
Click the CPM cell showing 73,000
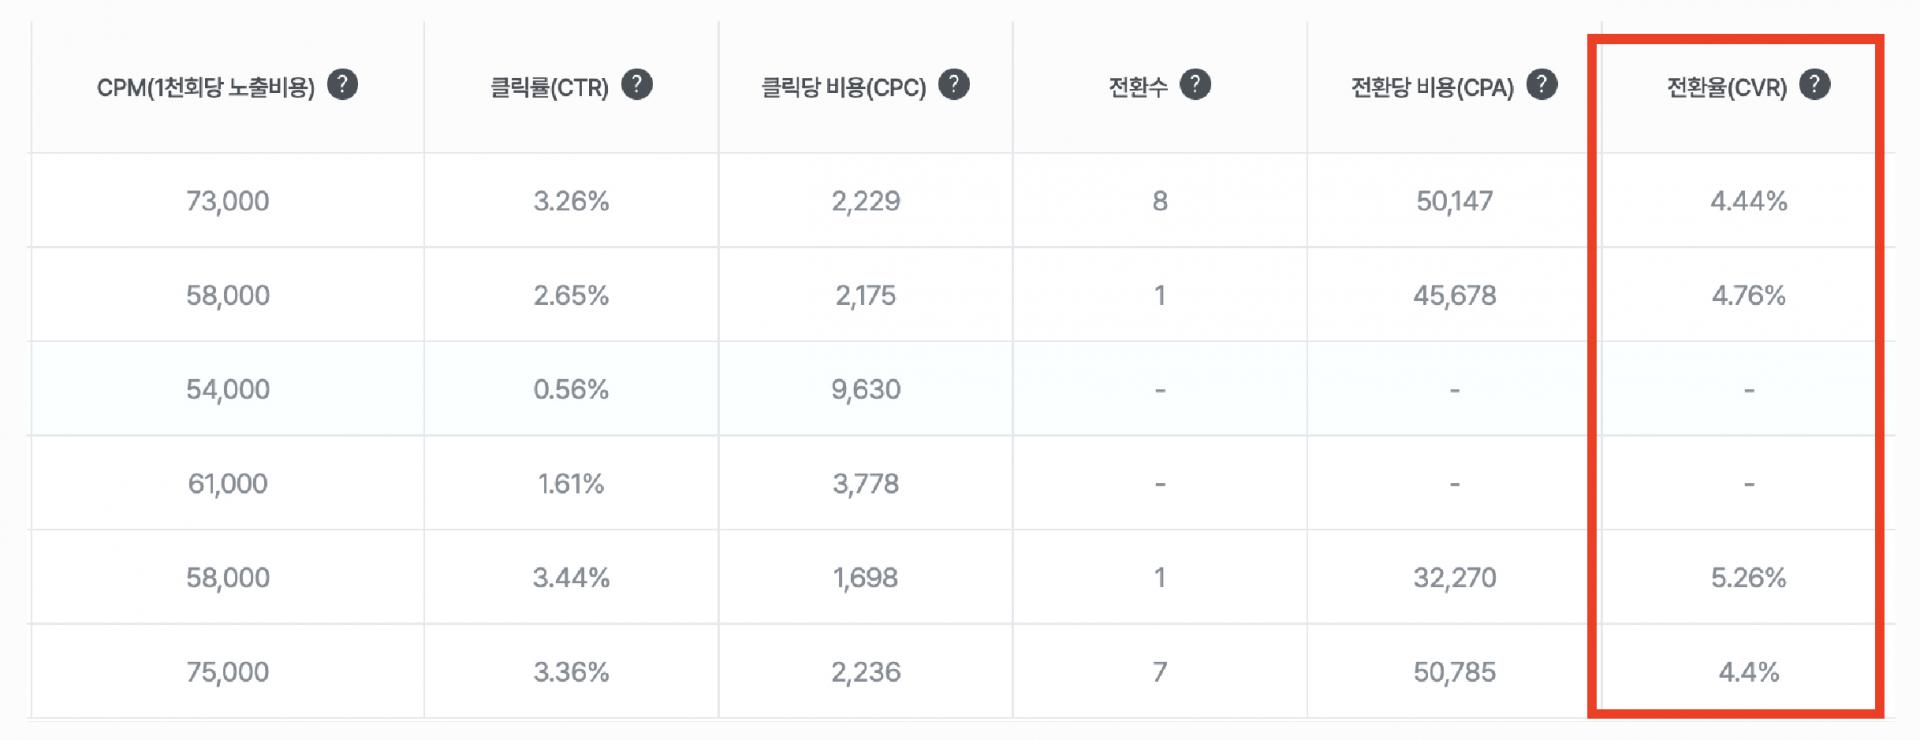228,201
